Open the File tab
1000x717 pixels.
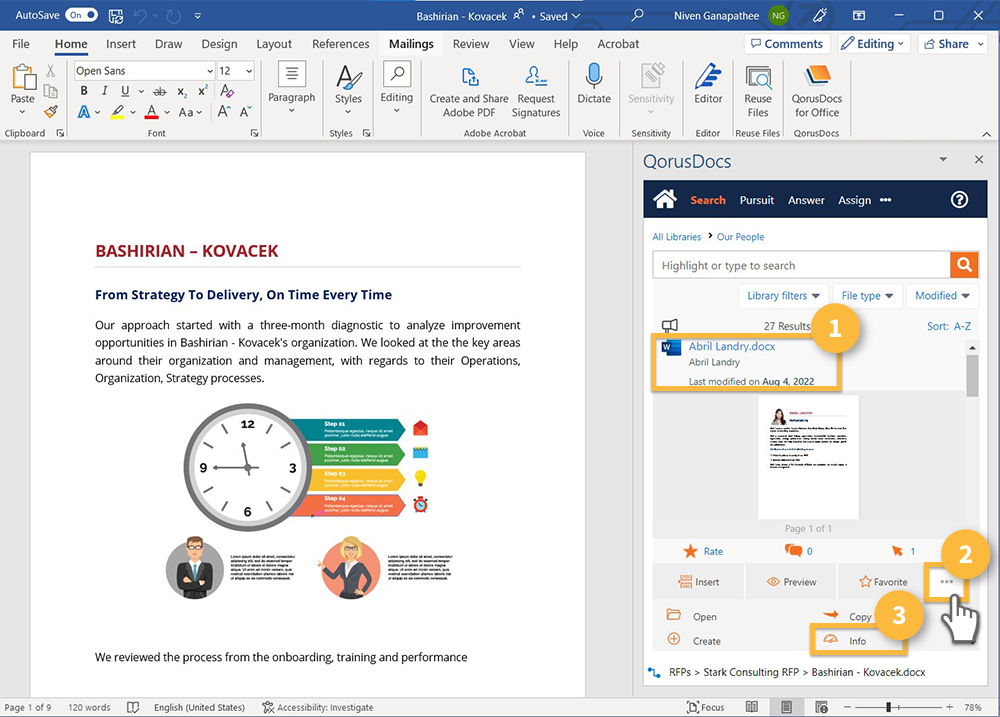coord(21,44)
